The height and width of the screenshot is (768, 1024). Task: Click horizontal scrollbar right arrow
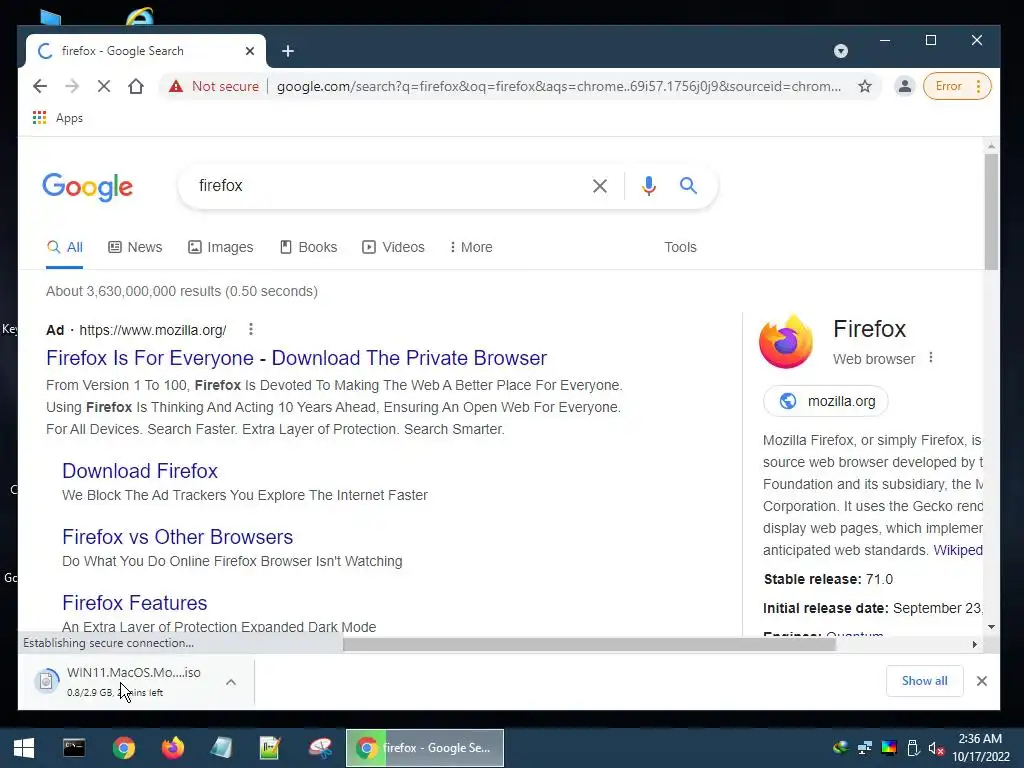click(974, 645)
